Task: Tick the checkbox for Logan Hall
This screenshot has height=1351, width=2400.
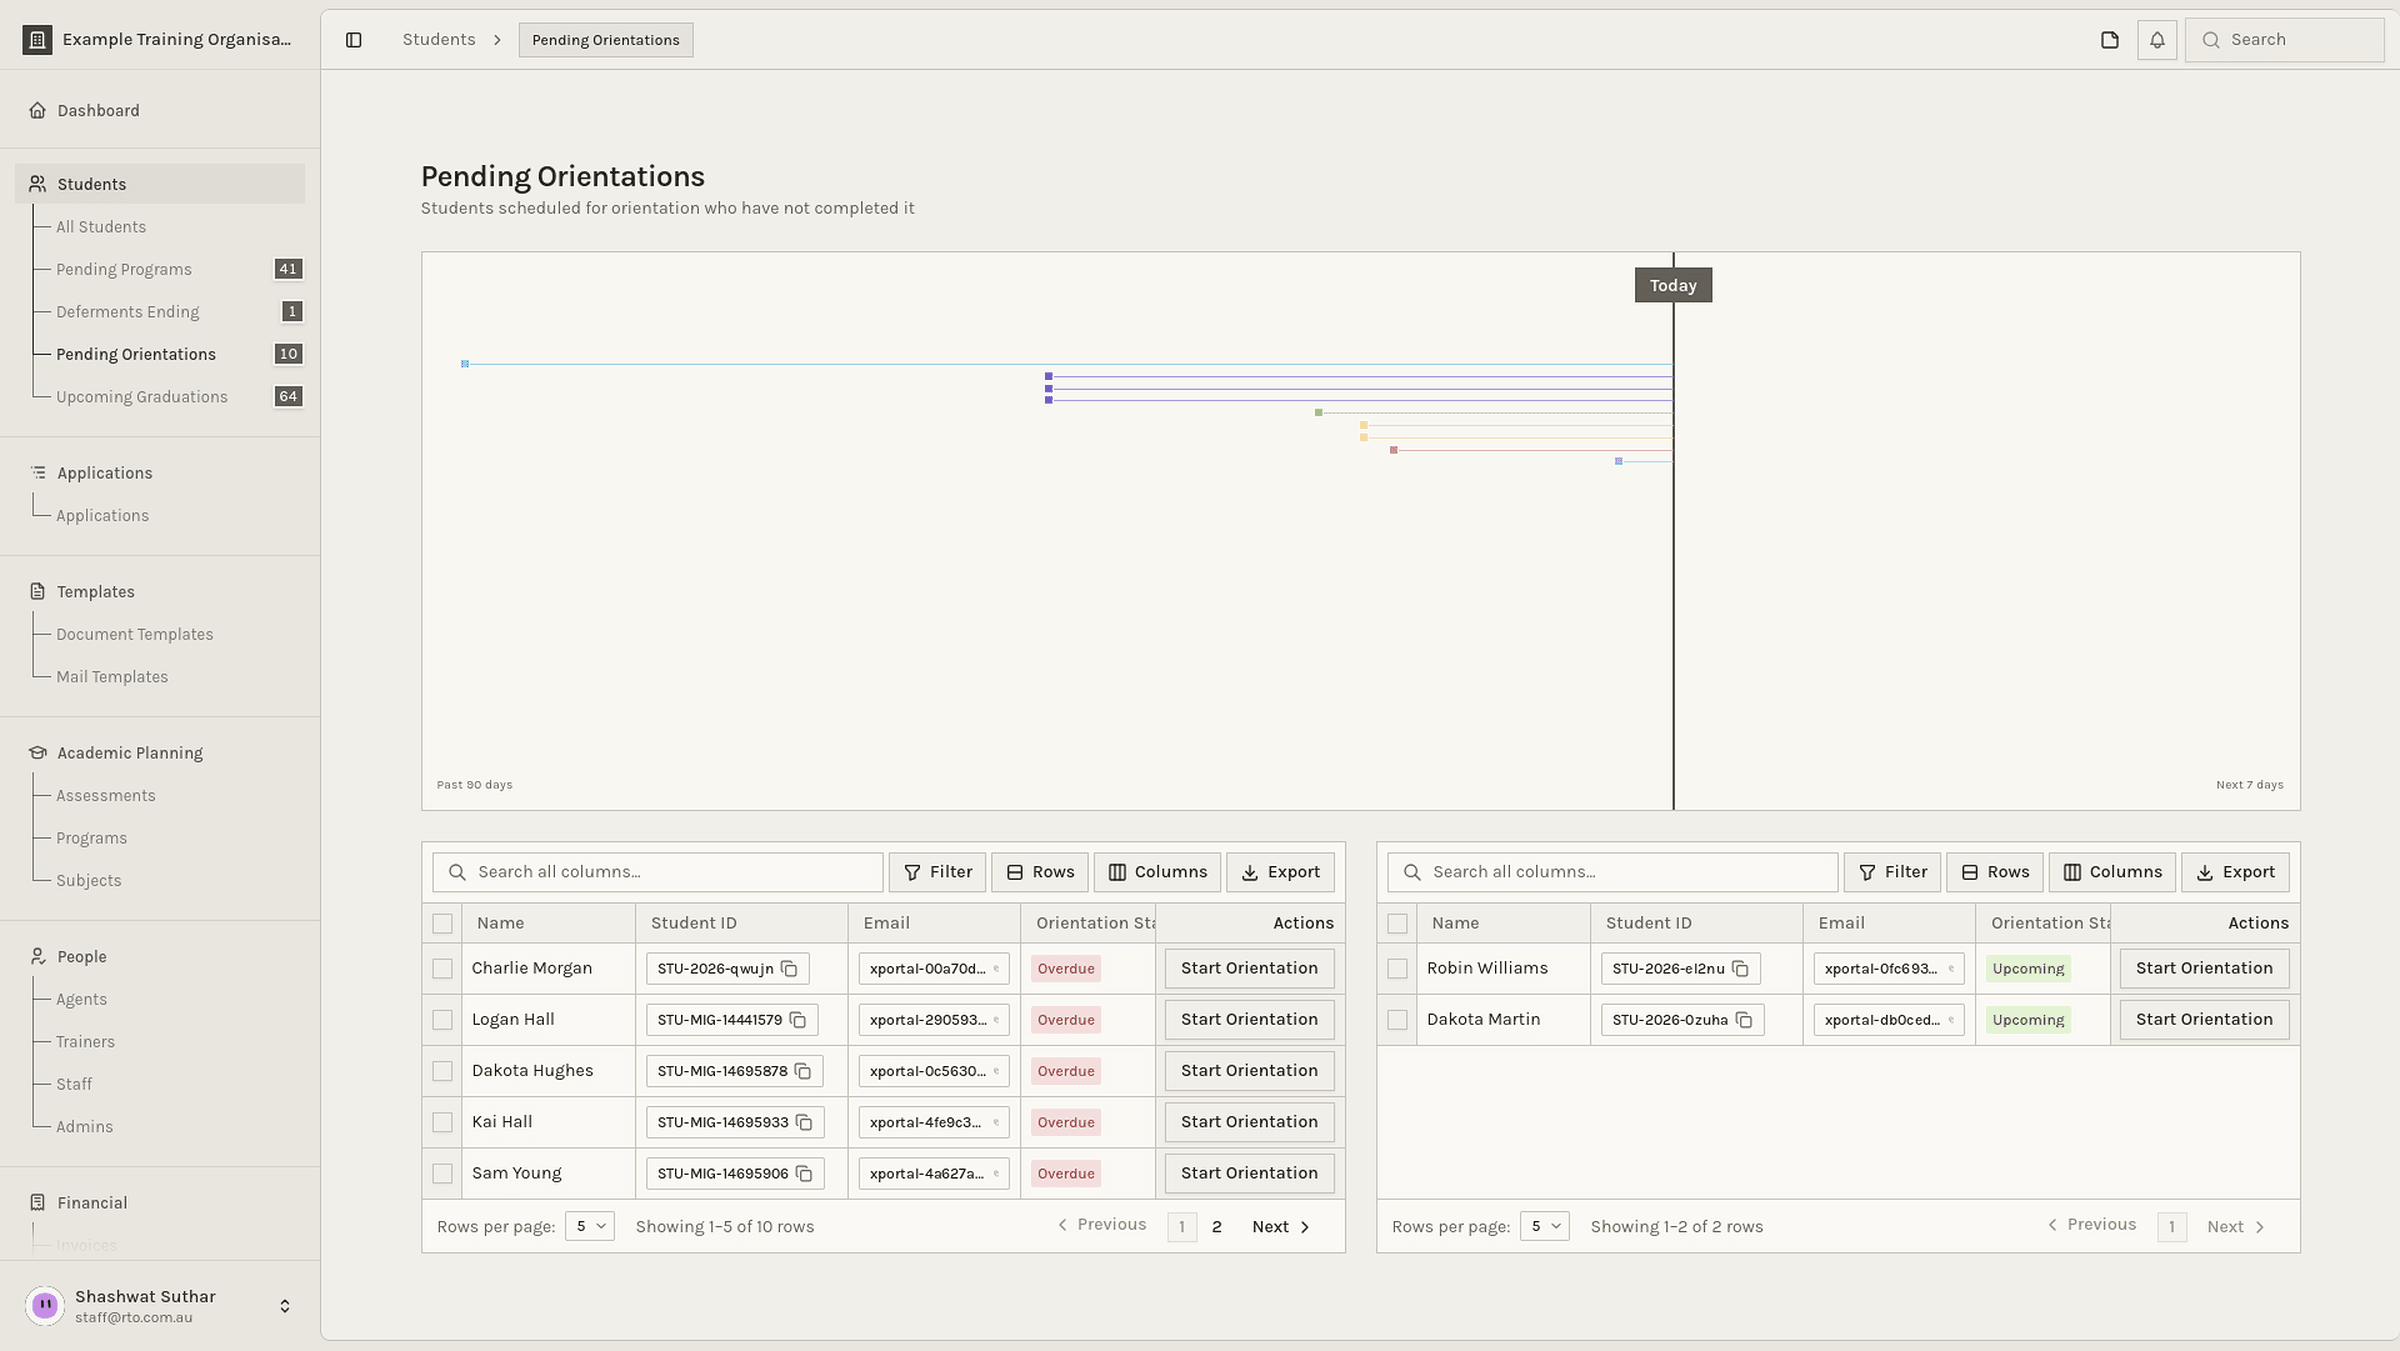Action: (x=442, y=1020)
